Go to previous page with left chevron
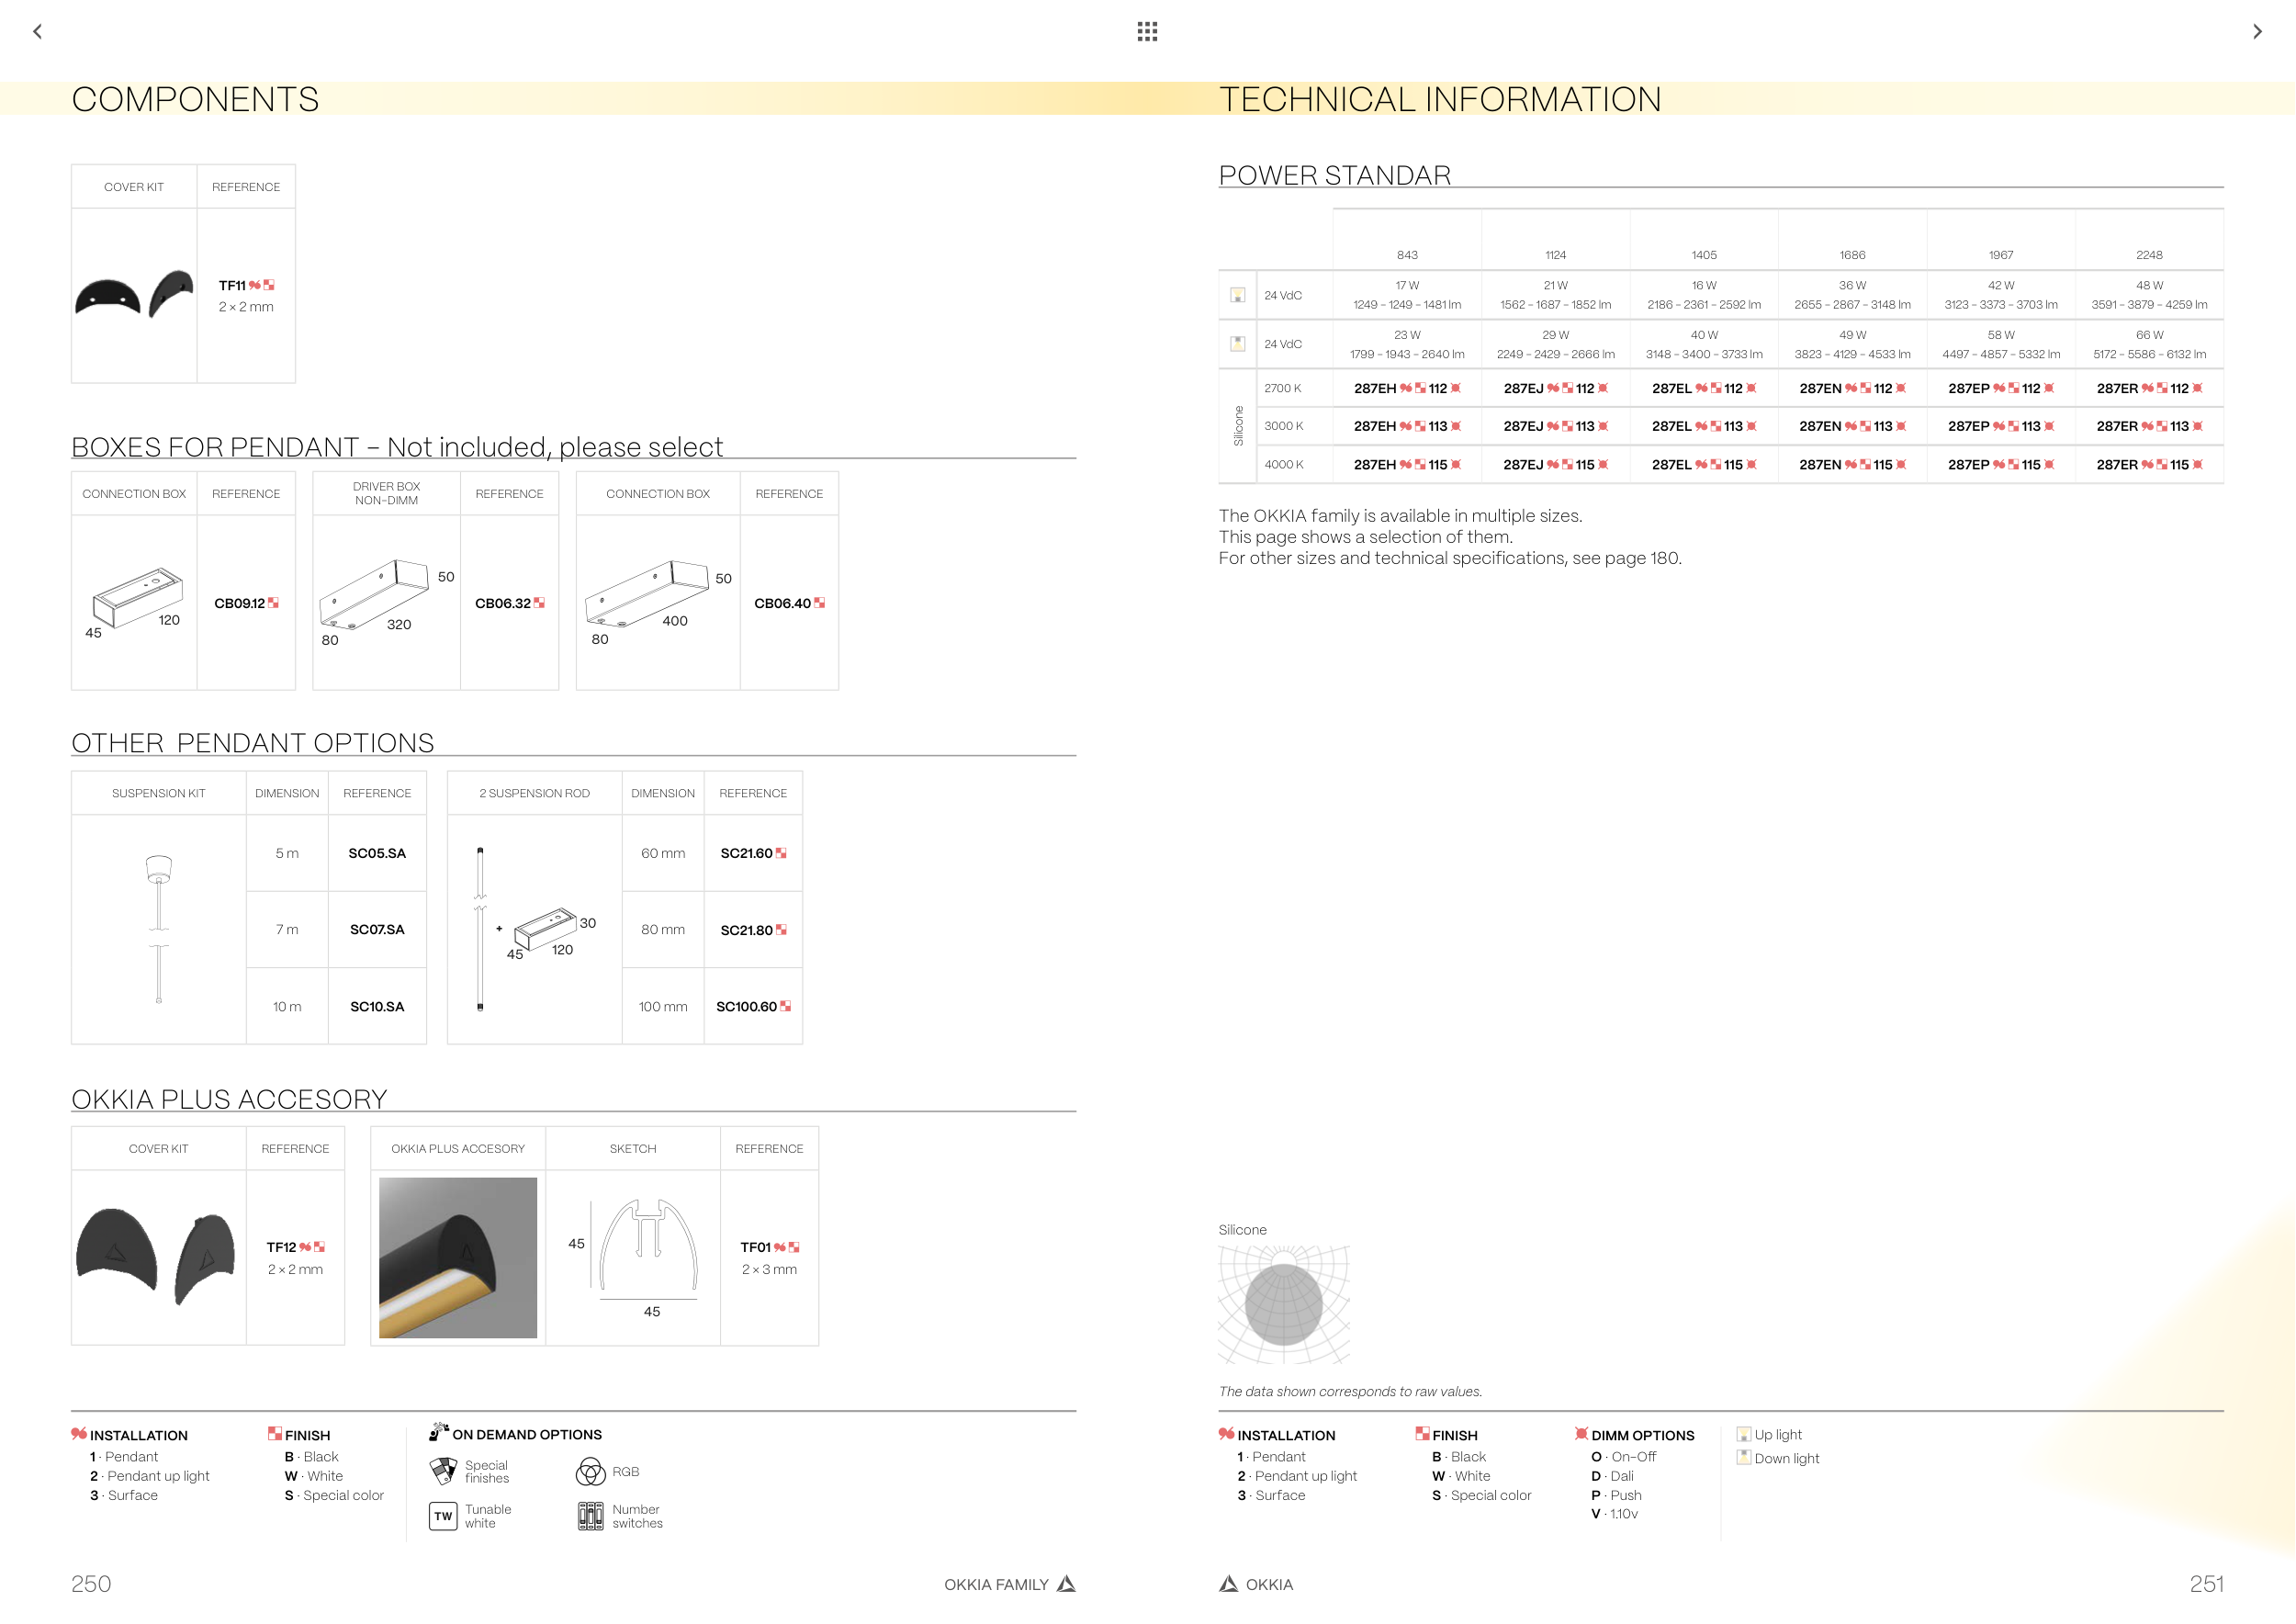The height and width of the screenshot is (1624, 2296). pos(38,31)
